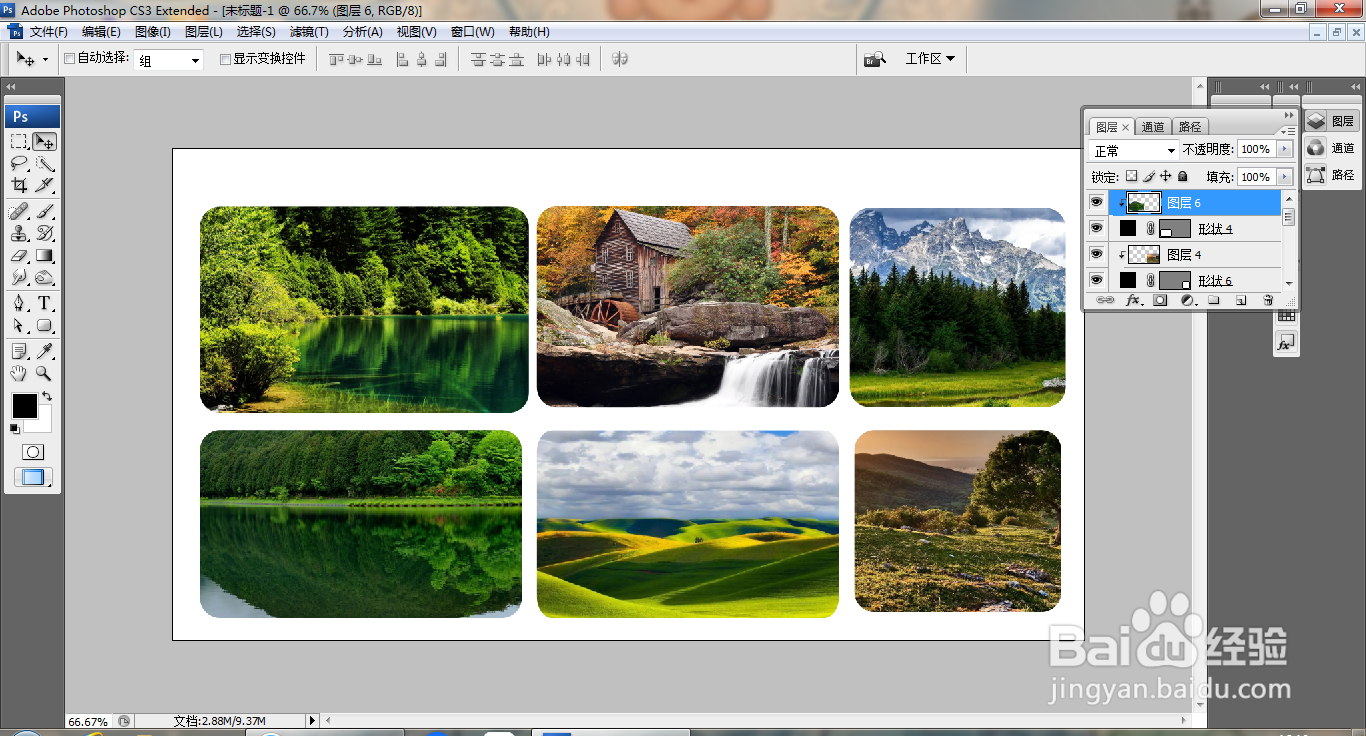
Task: Open status bar info arrow
Action: click(312, 720)
